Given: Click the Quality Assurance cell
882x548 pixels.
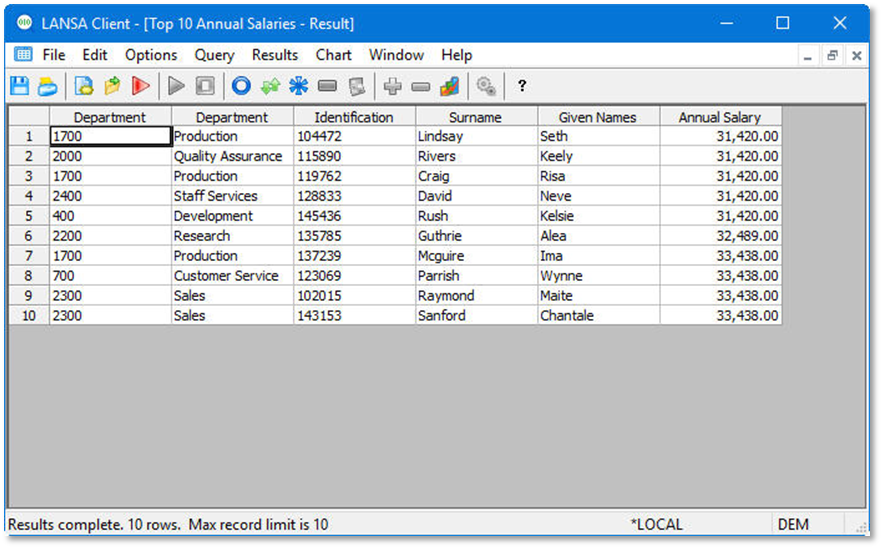Looking at the screenshot, I should tap(232, 156).
